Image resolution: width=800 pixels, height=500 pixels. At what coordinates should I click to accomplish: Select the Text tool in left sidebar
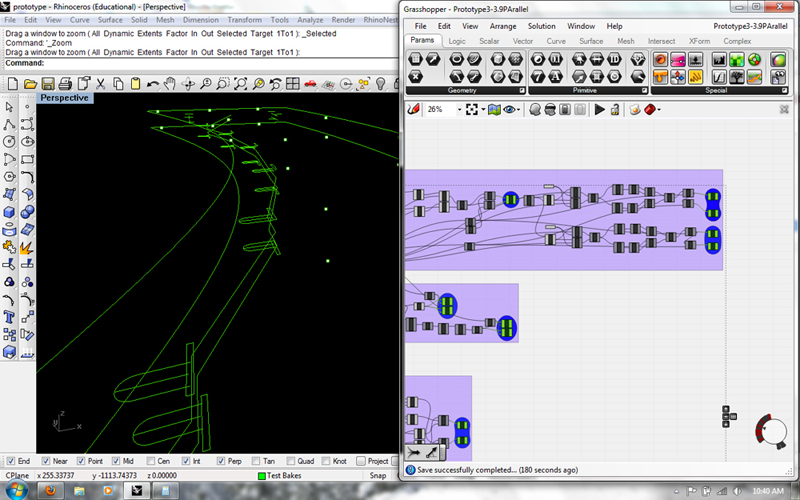pos(9,317)
